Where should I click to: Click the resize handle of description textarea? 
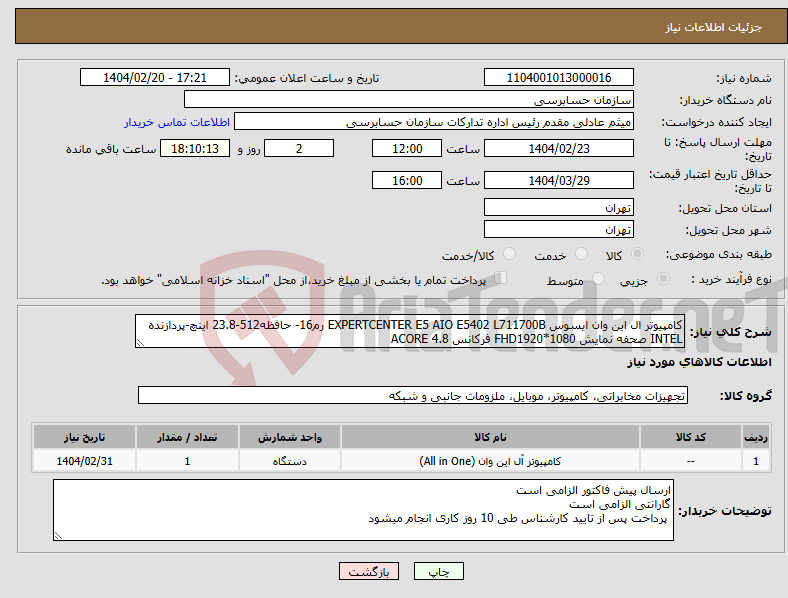pyautogui.click(x=140, y=343)
